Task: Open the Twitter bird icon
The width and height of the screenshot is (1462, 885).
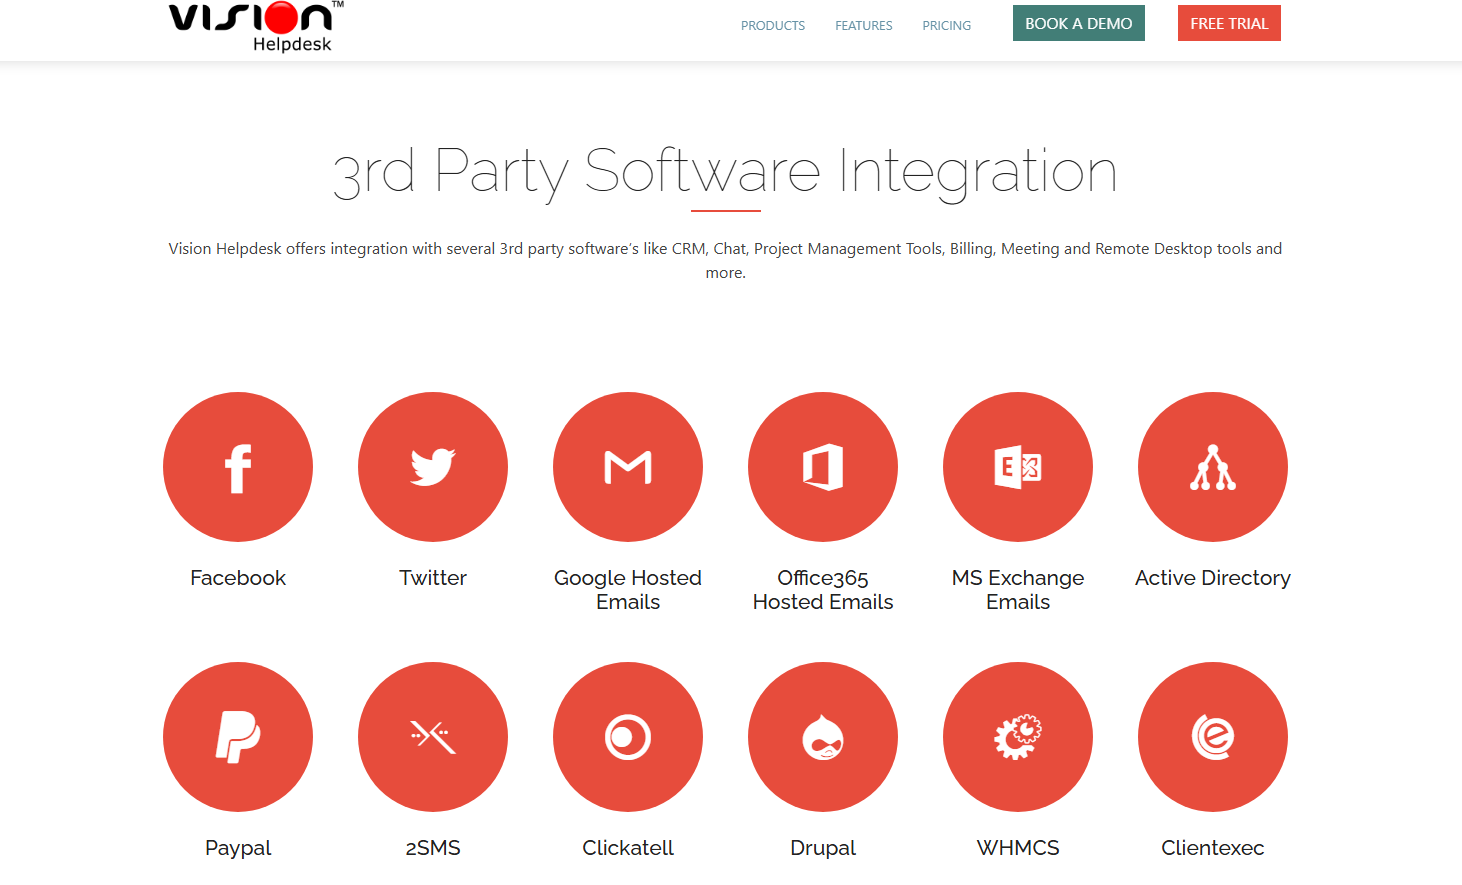Action: [x=433, y=467]
